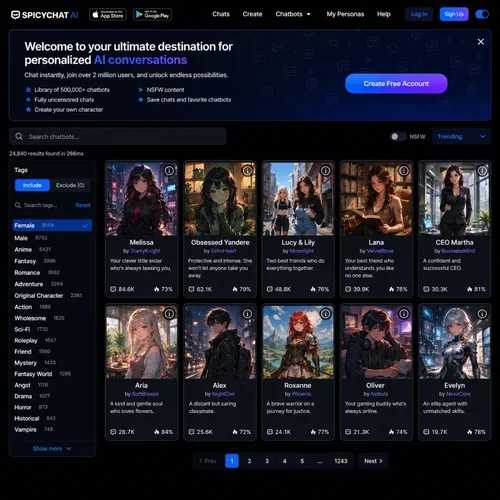Open info icon on Oliver card
The image size is (500, 500).
[404, 314]
